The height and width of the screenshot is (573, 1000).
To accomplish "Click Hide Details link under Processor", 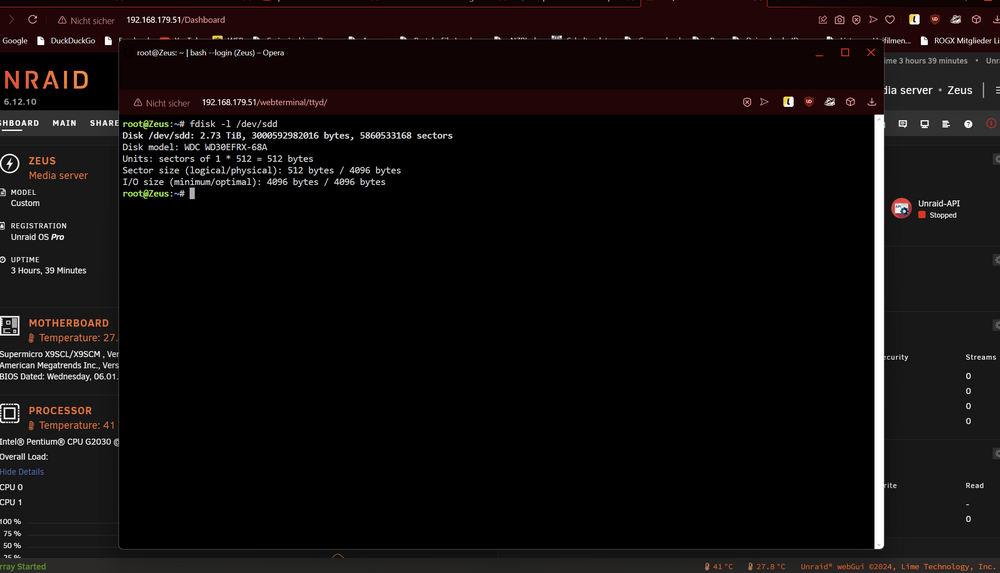I will 22,472.
